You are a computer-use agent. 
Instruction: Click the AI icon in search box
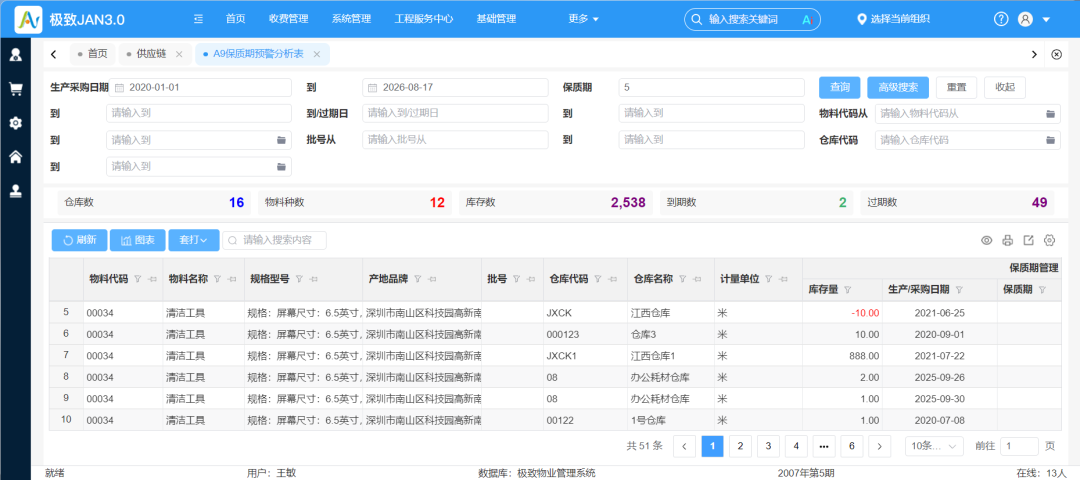click(808, 19)
